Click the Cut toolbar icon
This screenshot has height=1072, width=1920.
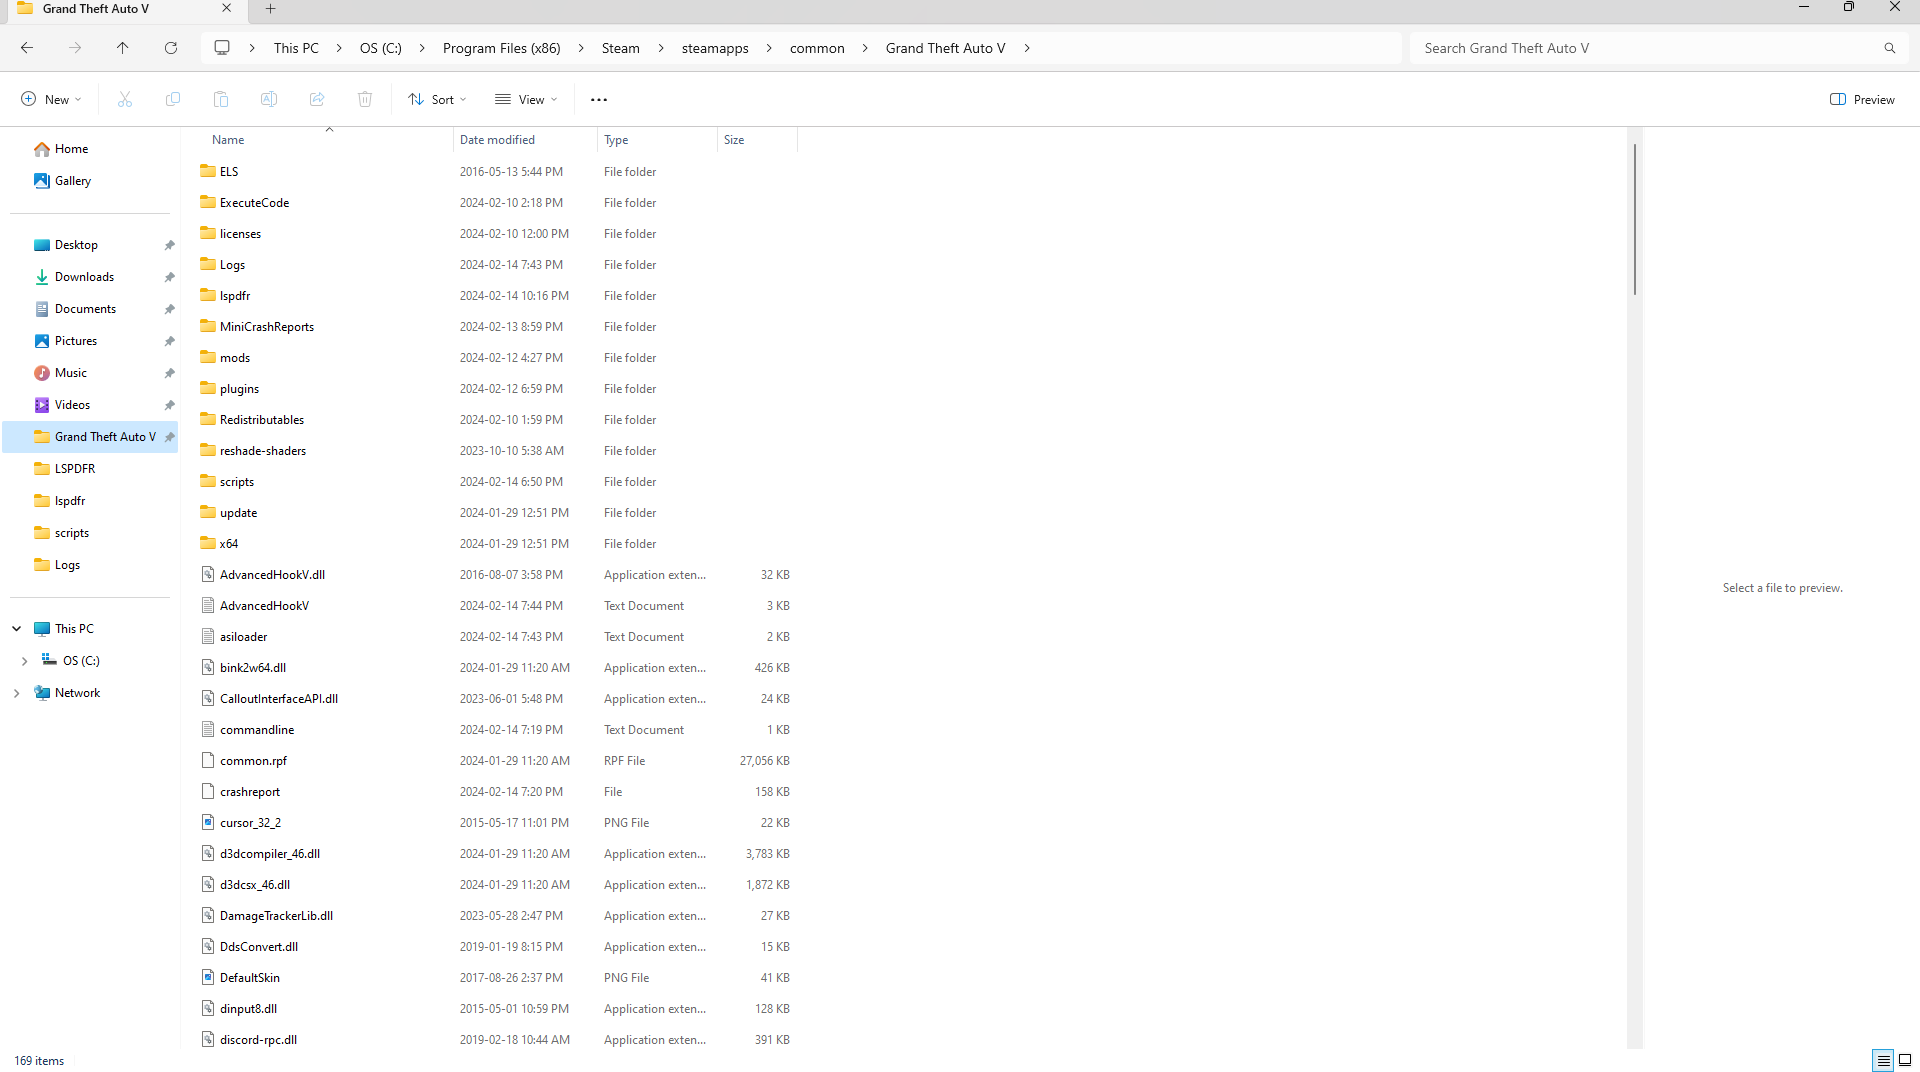coord(125,99)
